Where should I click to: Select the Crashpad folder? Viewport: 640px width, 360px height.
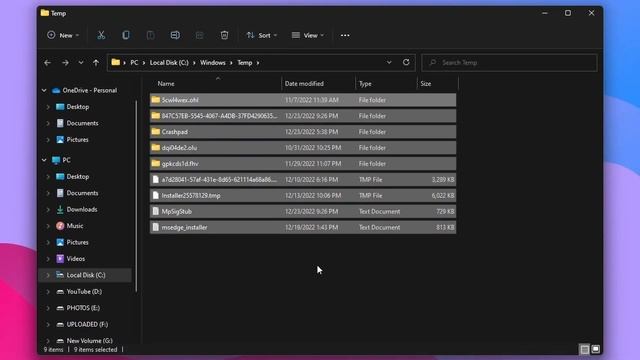[303, 132]
